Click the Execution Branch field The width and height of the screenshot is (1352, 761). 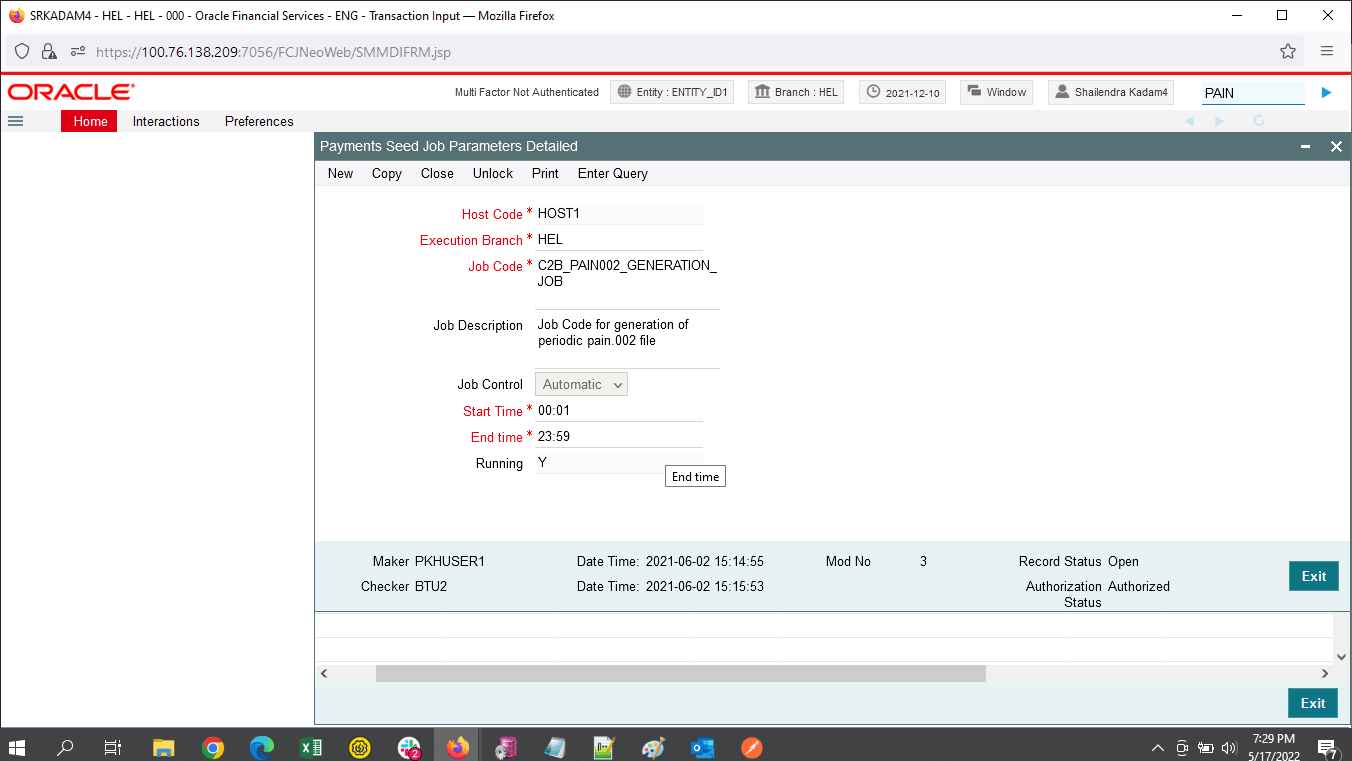619,239
